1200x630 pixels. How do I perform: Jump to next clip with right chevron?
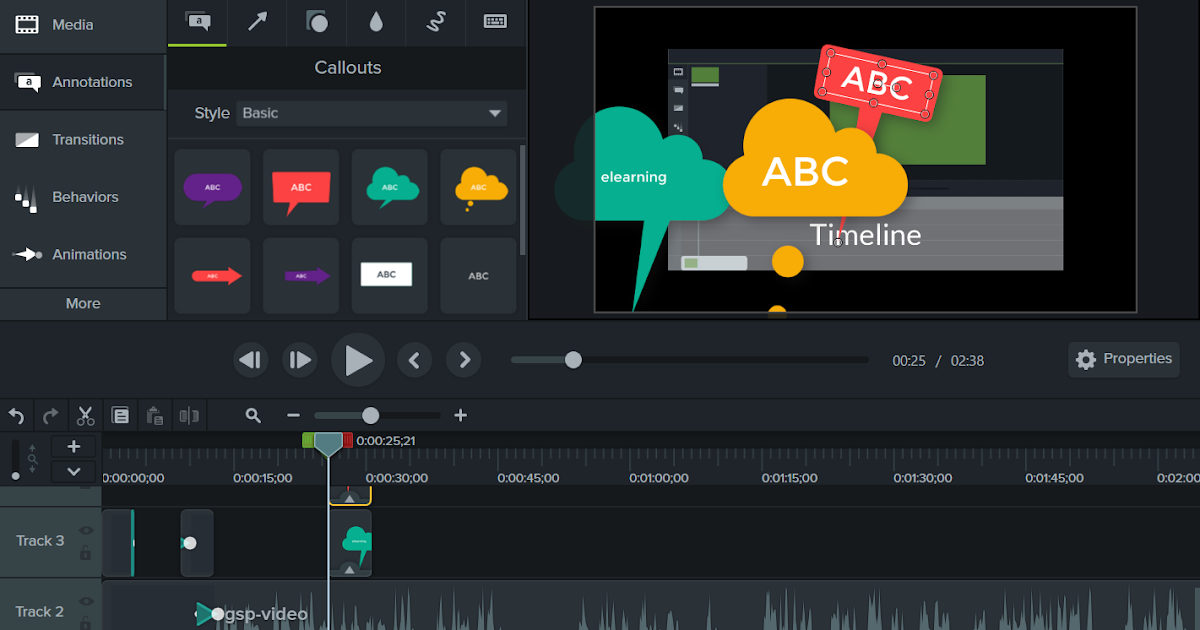(463, 360)
